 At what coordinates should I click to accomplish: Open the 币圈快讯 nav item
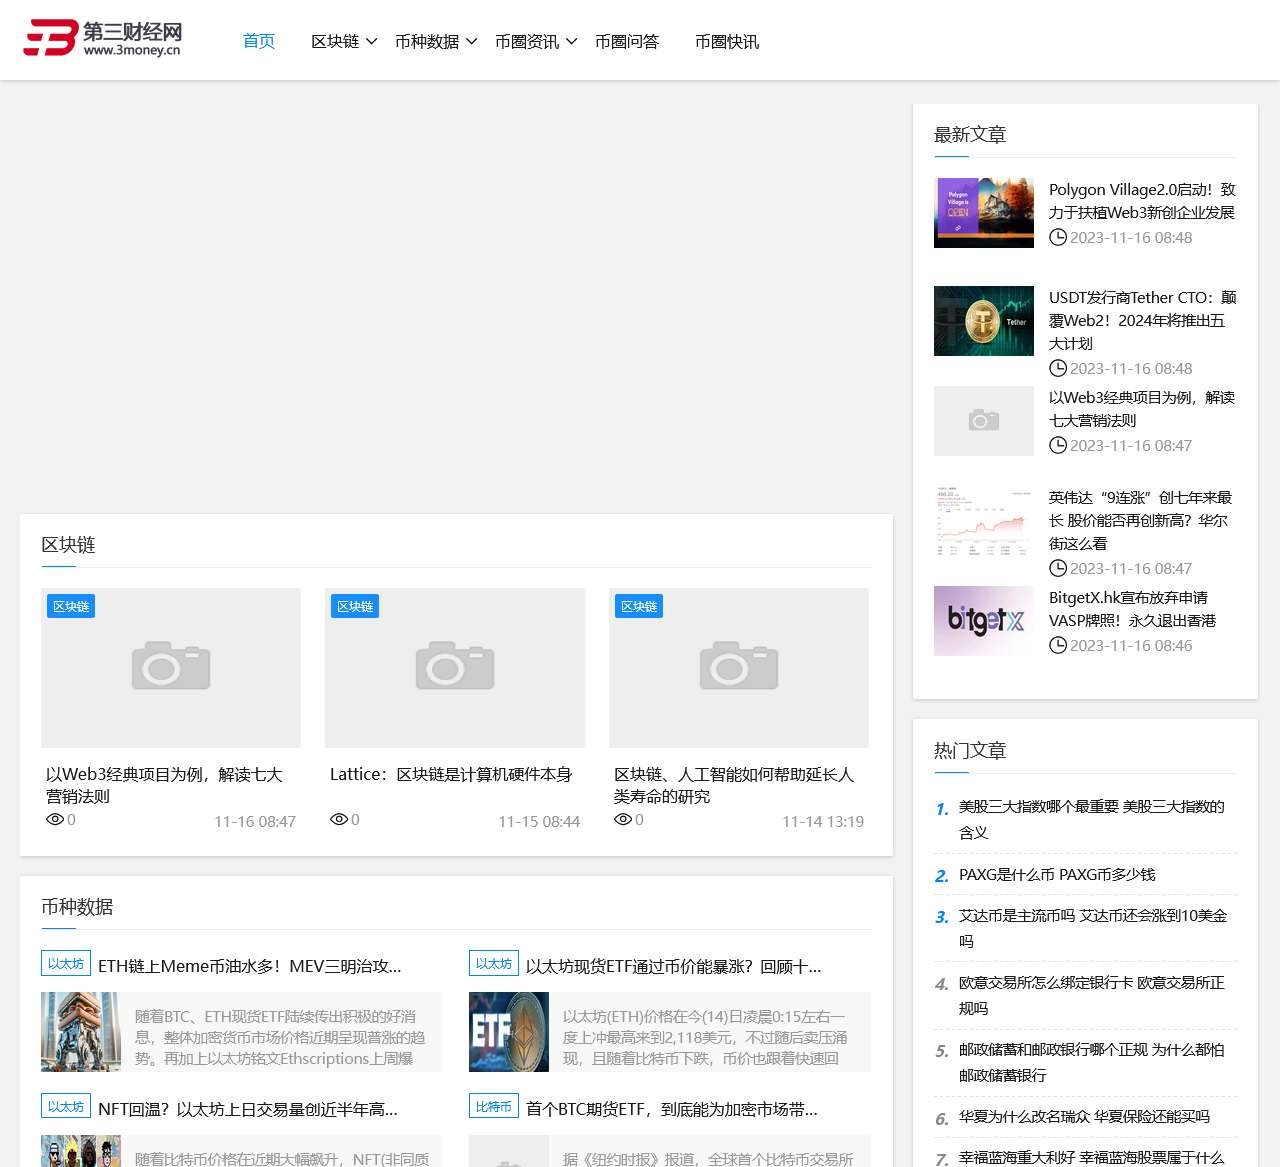(x=727, y=42)
